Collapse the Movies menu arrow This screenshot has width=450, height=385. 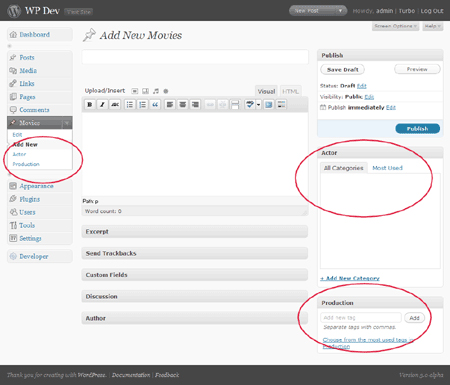[67, 123]
